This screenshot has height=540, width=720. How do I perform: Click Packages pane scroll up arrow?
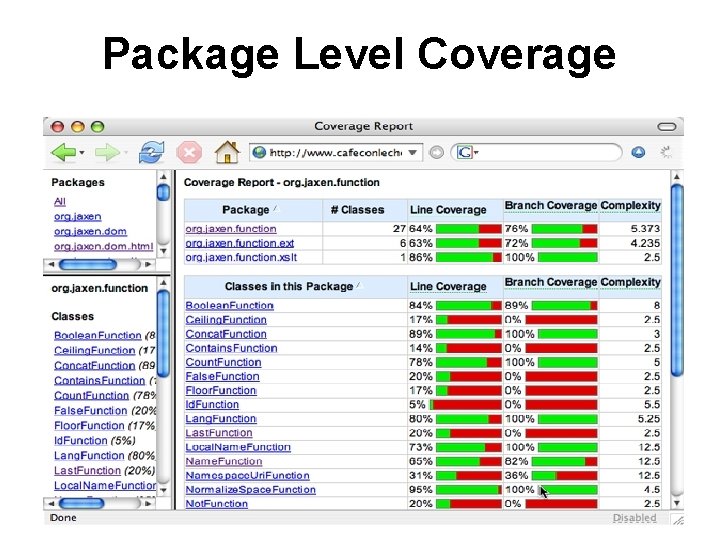click(163, 177)
